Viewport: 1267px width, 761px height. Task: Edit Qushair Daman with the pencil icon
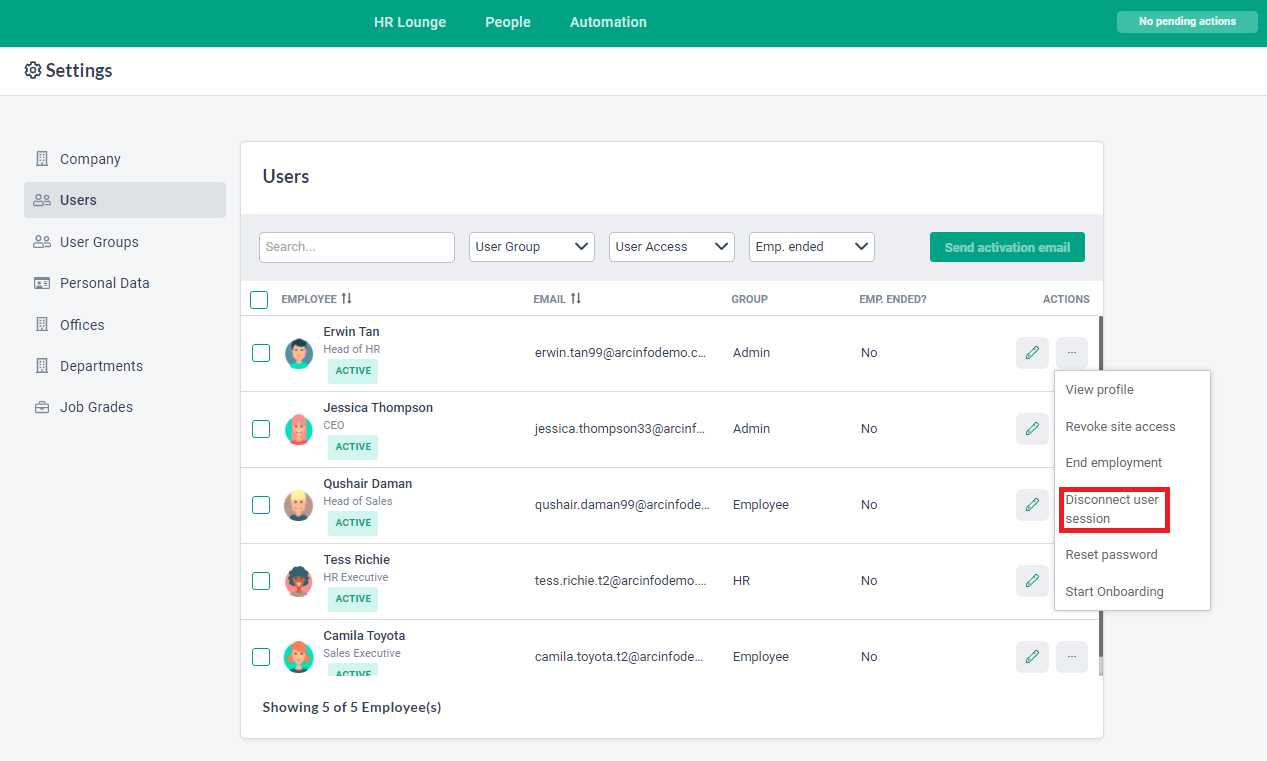1032,505
